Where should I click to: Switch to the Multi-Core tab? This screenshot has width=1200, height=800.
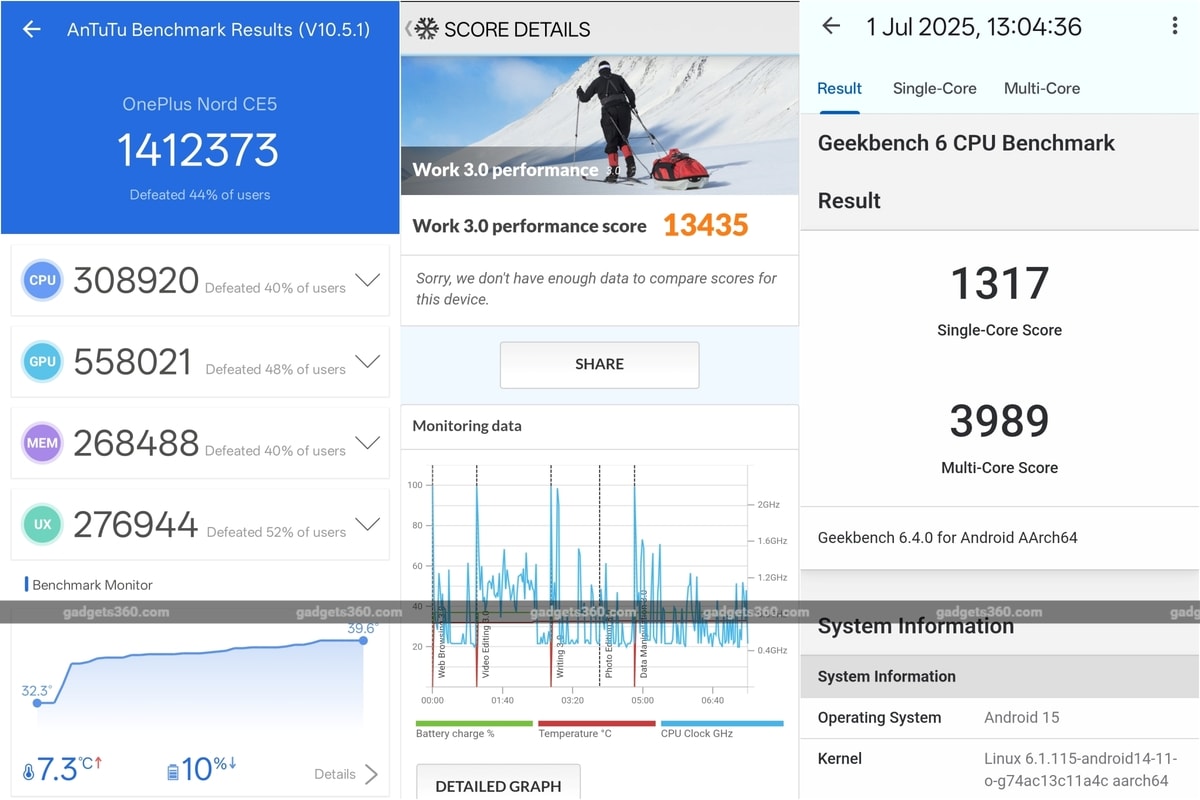tap(1042, 88)
